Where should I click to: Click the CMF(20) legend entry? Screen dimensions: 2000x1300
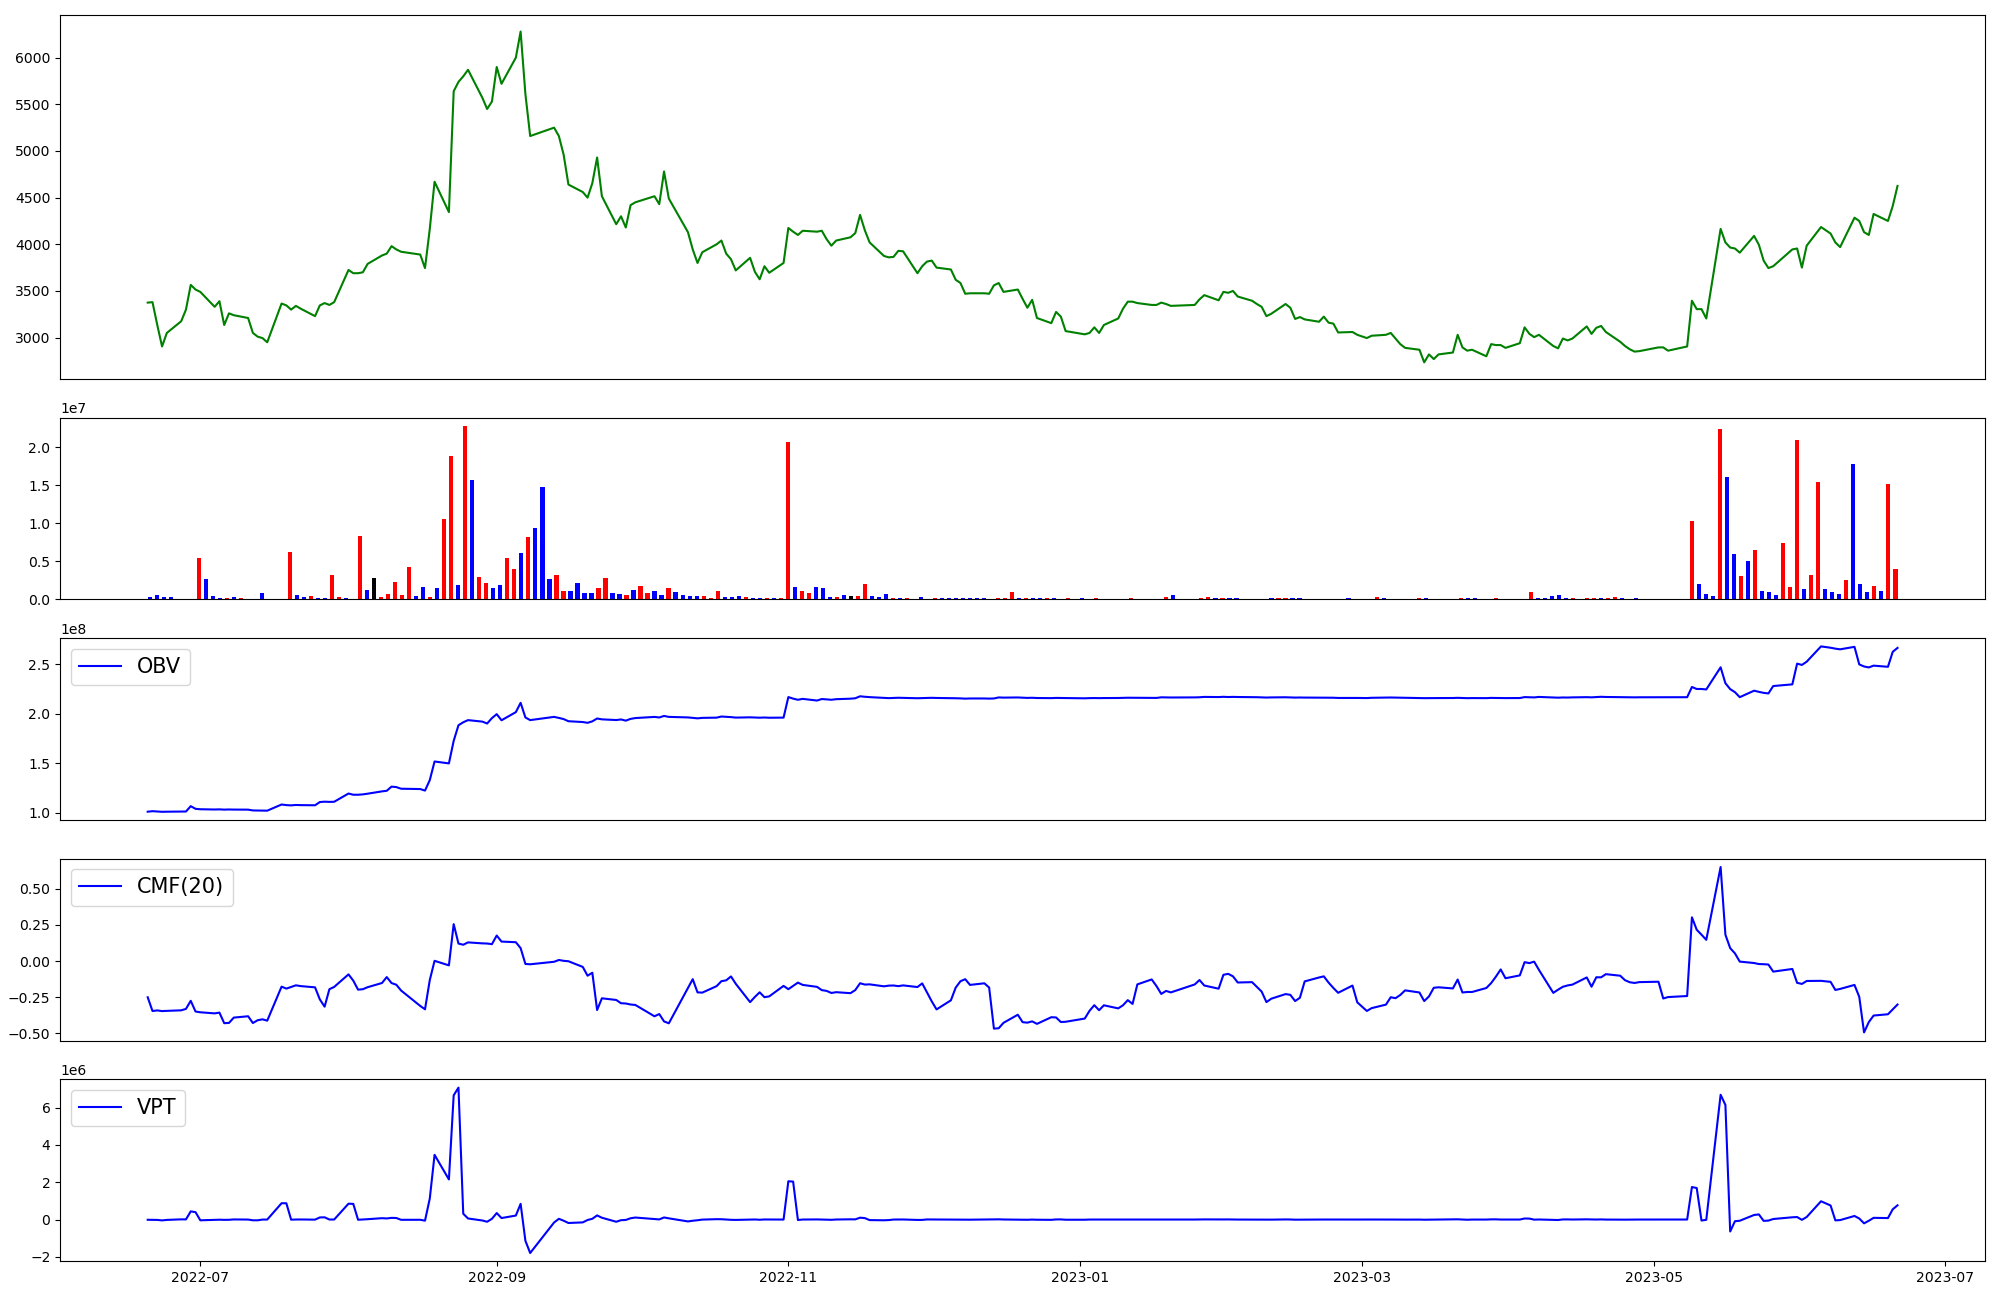pos(179,887)
